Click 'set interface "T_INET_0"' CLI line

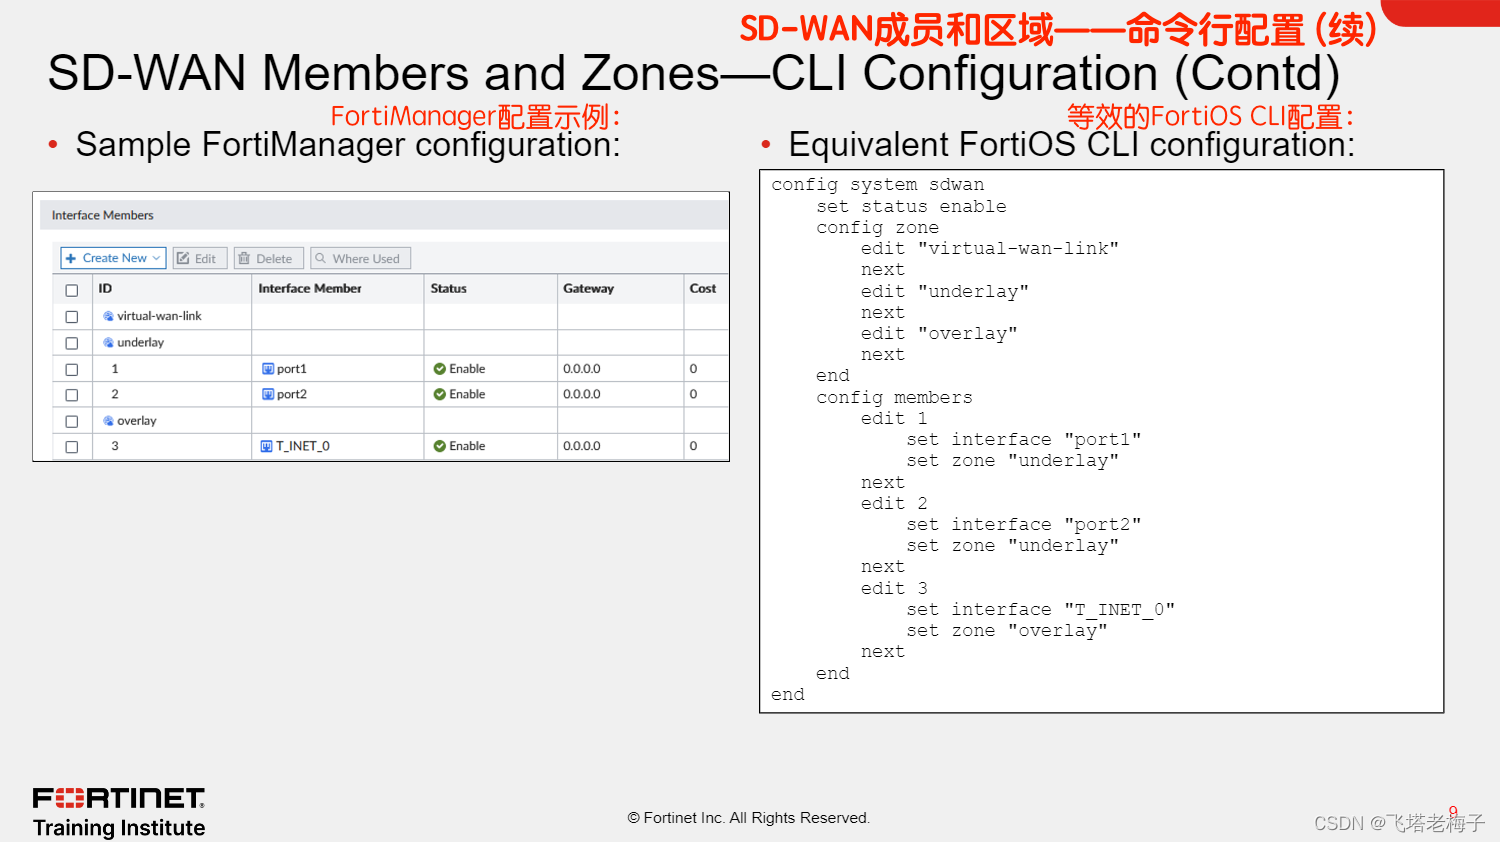click(x=1041, y=610)
